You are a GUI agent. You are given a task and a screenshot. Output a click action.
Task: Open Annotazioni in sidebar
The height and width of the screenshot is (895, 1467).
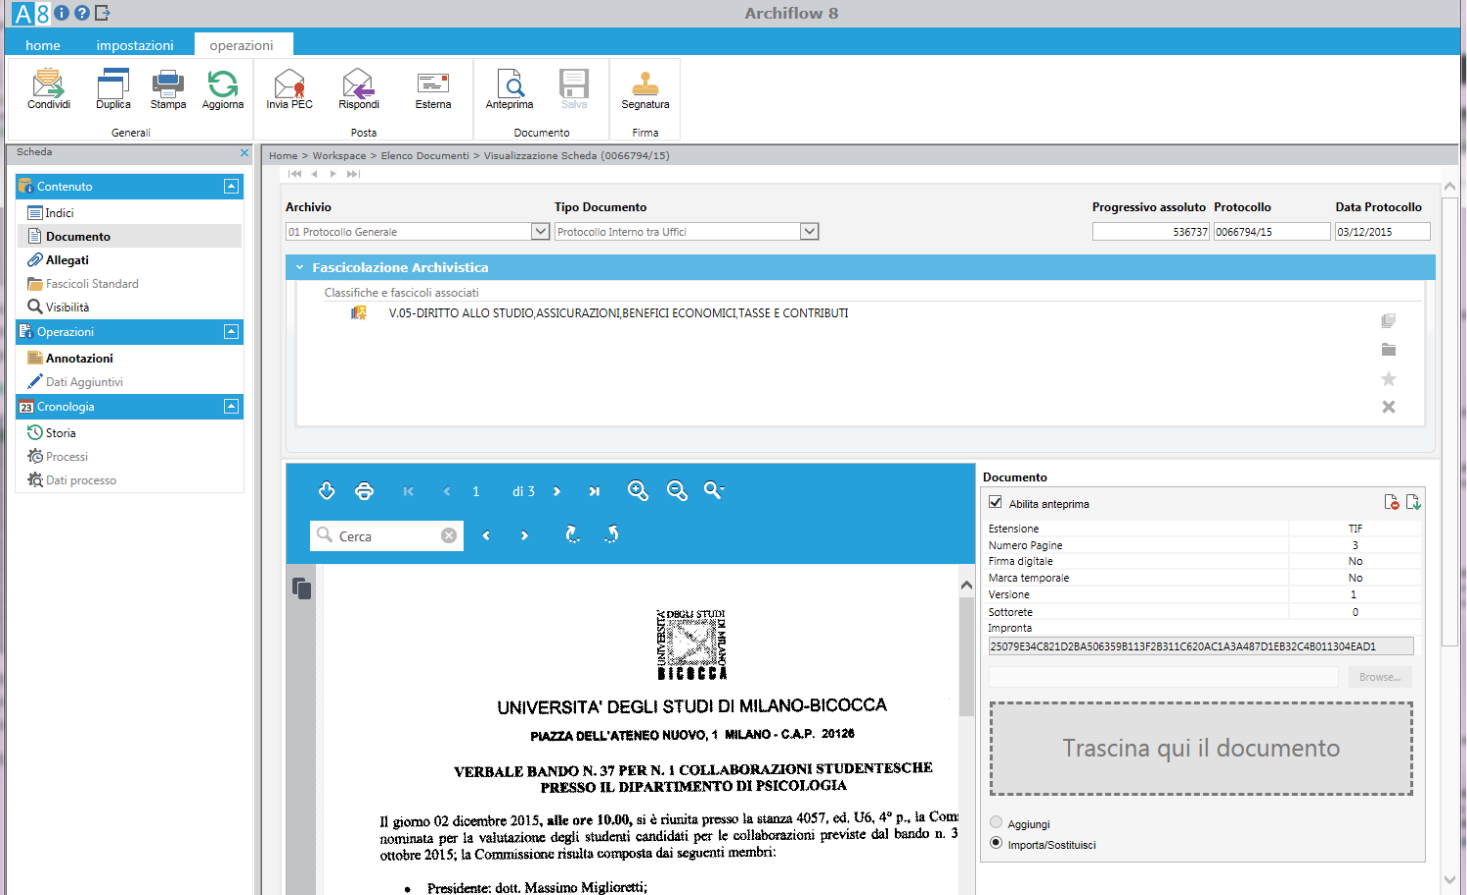(79, 358)
